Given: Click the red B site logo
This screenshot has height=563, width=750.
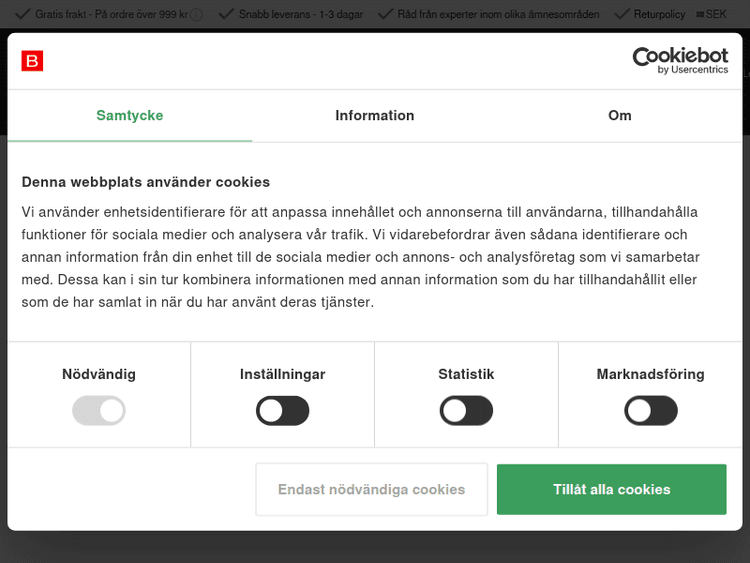Looking at the screenshot, I should pyautogui.click(x=32, y=62).
